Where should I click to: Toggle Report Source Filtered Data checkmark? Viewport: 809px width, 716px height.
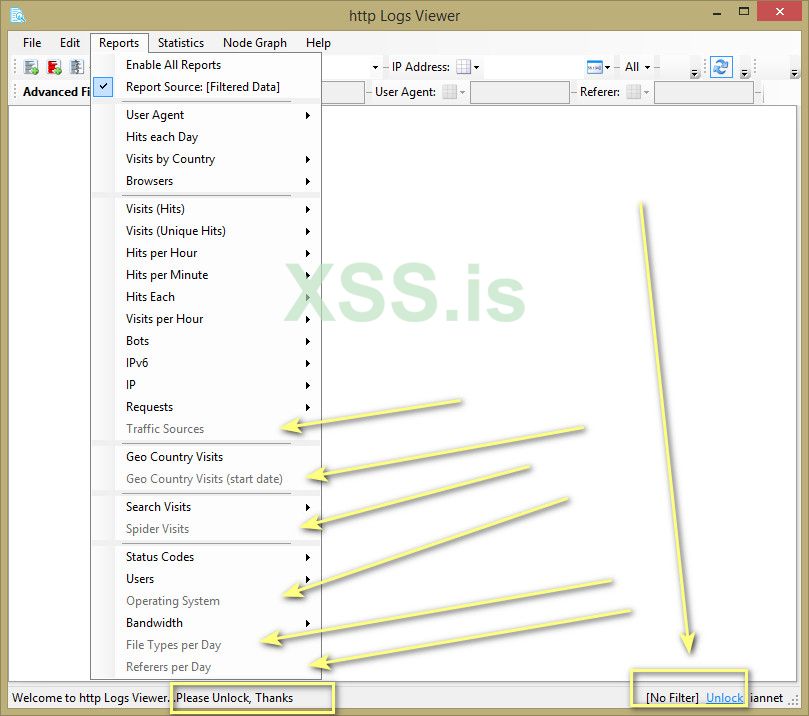click(x=103, y=86)
